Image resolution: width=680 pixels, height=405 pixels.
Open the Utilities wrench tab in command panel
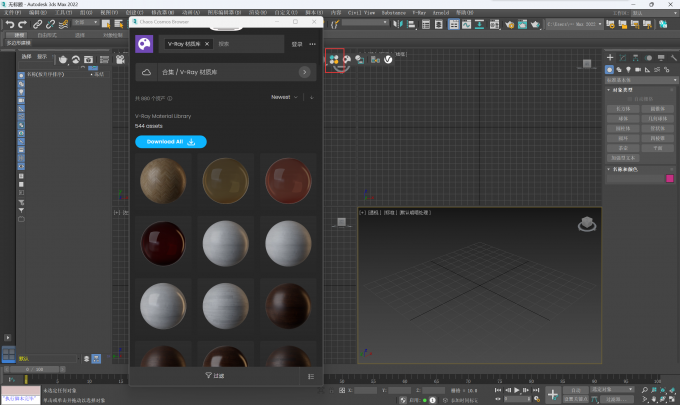click(x=673, y=58)
